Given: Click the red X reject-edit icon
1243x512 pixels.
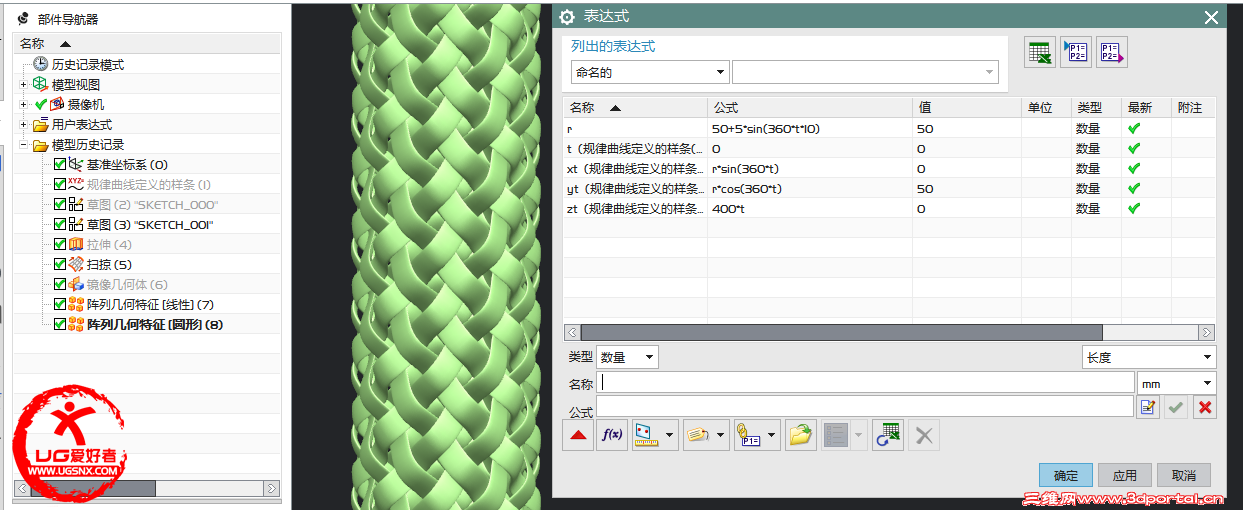Looking at the screenshot, I should click(x=1205, y=407).
